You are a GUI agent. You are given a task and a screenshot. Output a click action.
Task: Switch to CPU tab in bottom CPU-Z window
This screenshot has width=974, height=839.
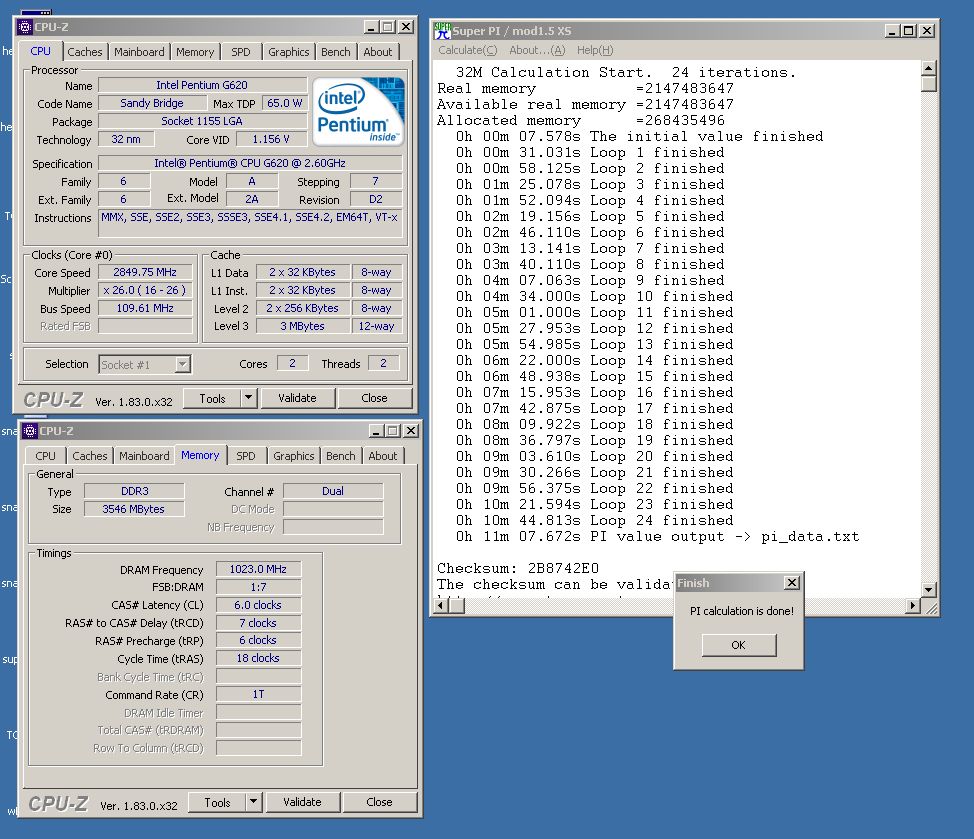(x=45, y=455)
